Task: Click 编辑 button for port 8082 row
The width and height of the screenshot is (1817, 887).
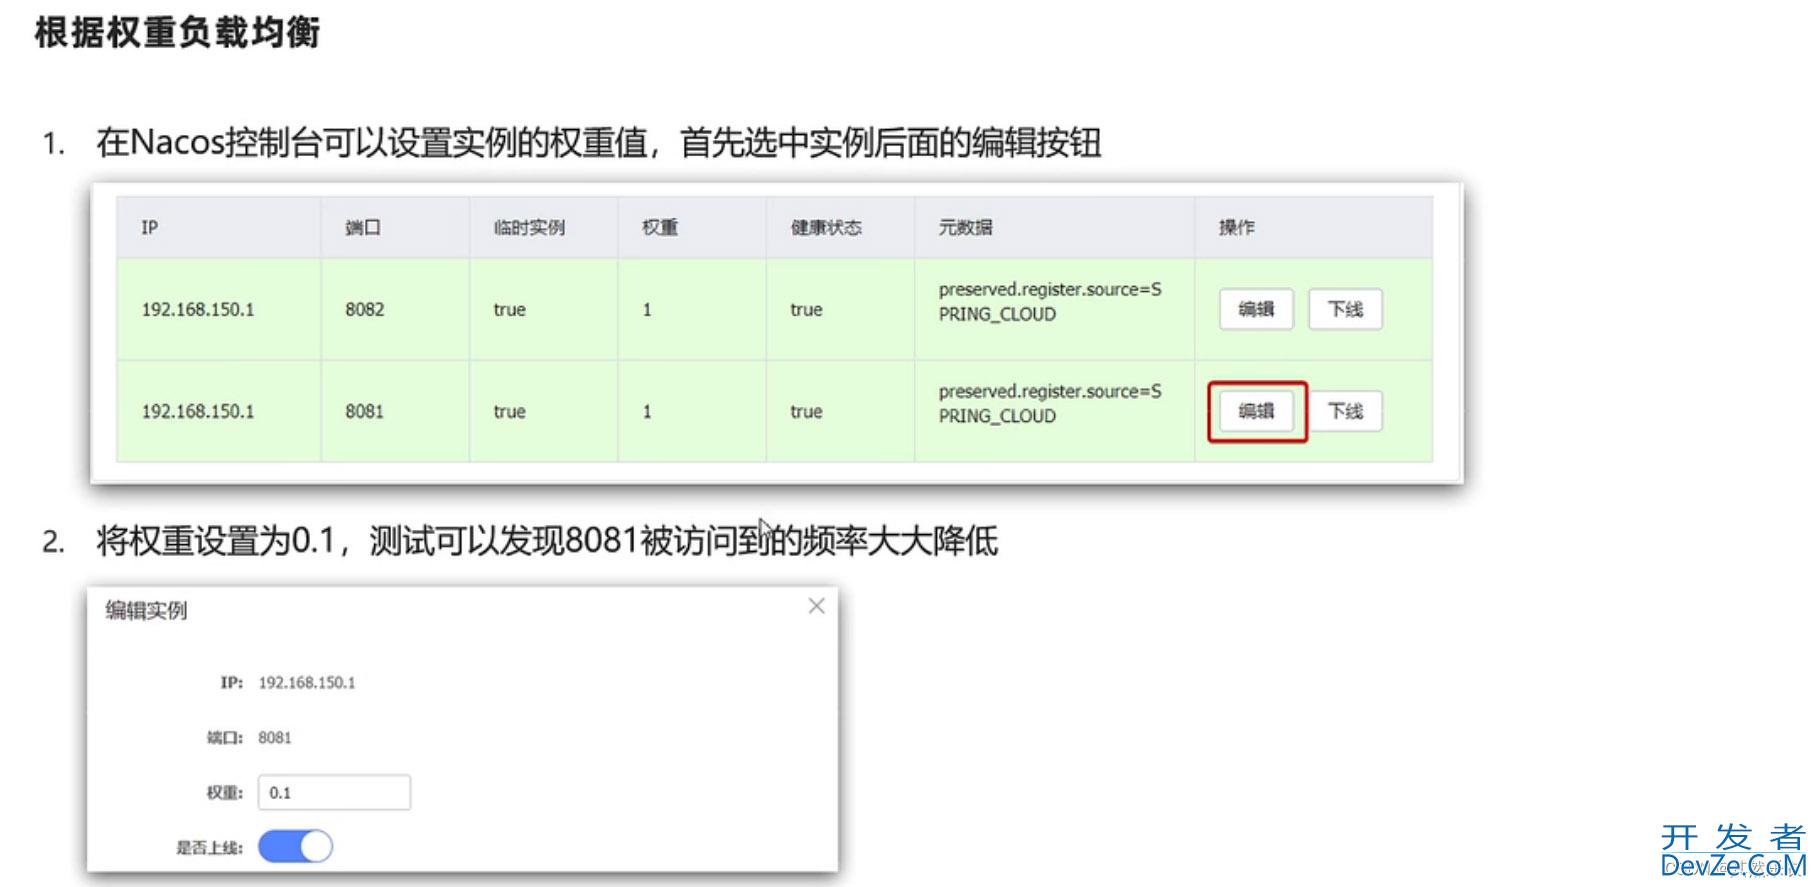Action: [1256, 309]
